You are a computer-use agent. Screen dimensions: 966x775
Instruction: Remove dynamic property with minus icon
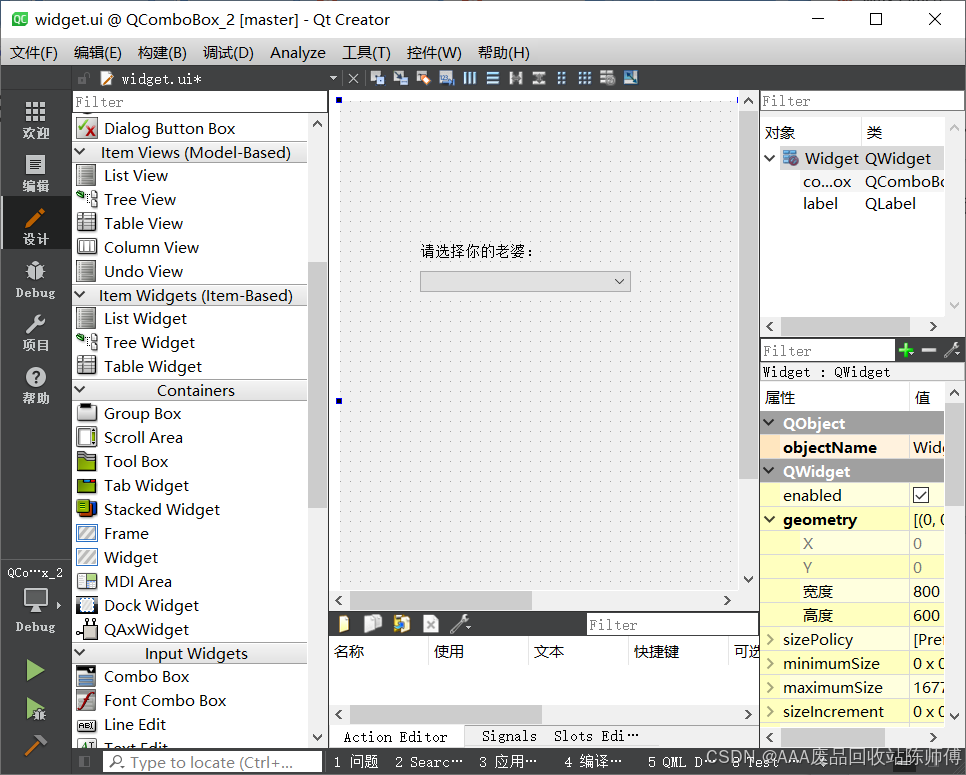coord(929,351)
